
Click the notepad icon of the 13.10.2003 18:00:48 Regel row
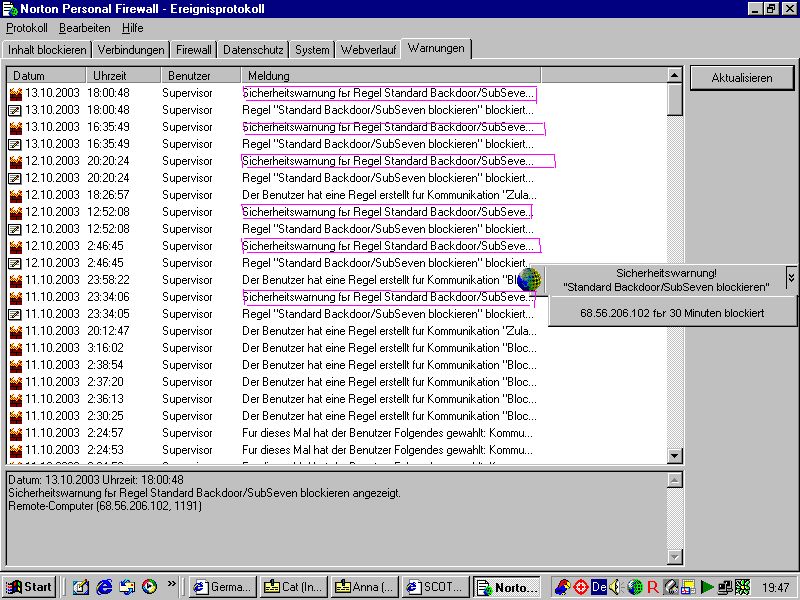(x=16, y=110)
